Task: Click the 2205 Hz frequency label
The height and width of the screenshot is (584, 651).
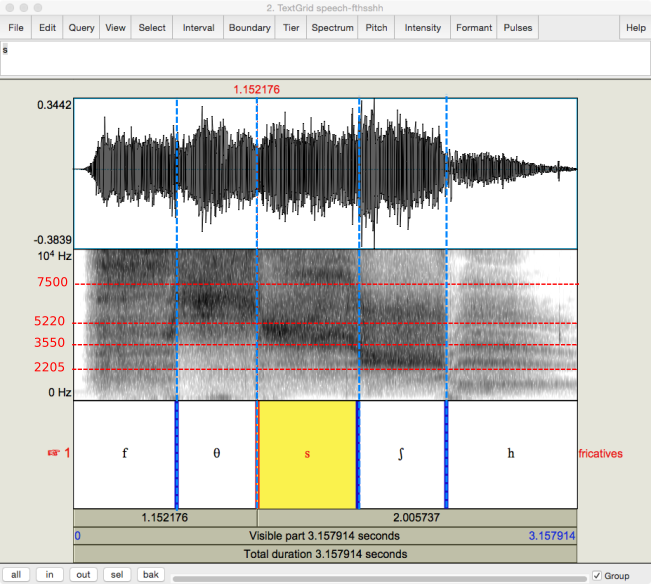Action: [50, 367]
